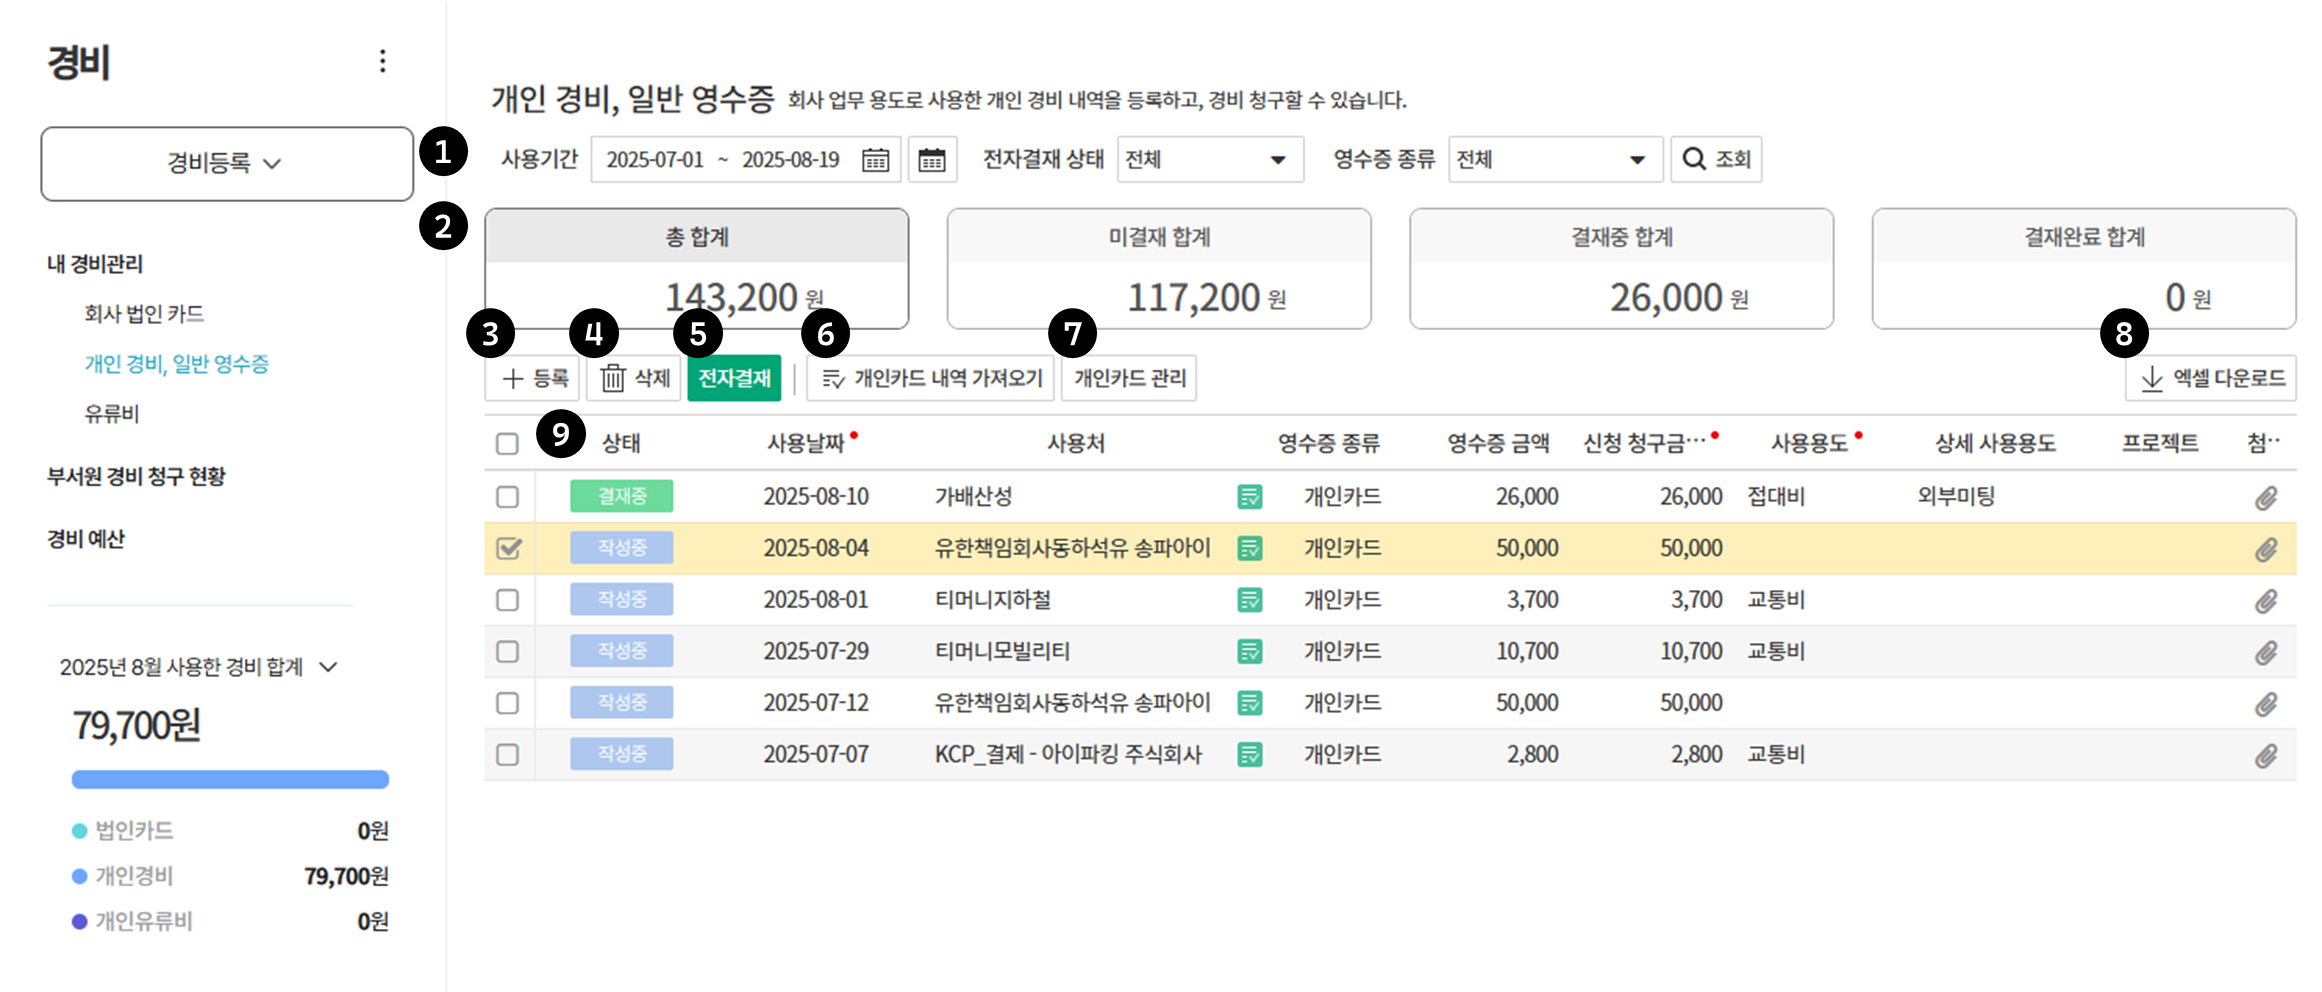
Task: Open the 전자결재 상태 dropdown
Action: [1209, 160]
